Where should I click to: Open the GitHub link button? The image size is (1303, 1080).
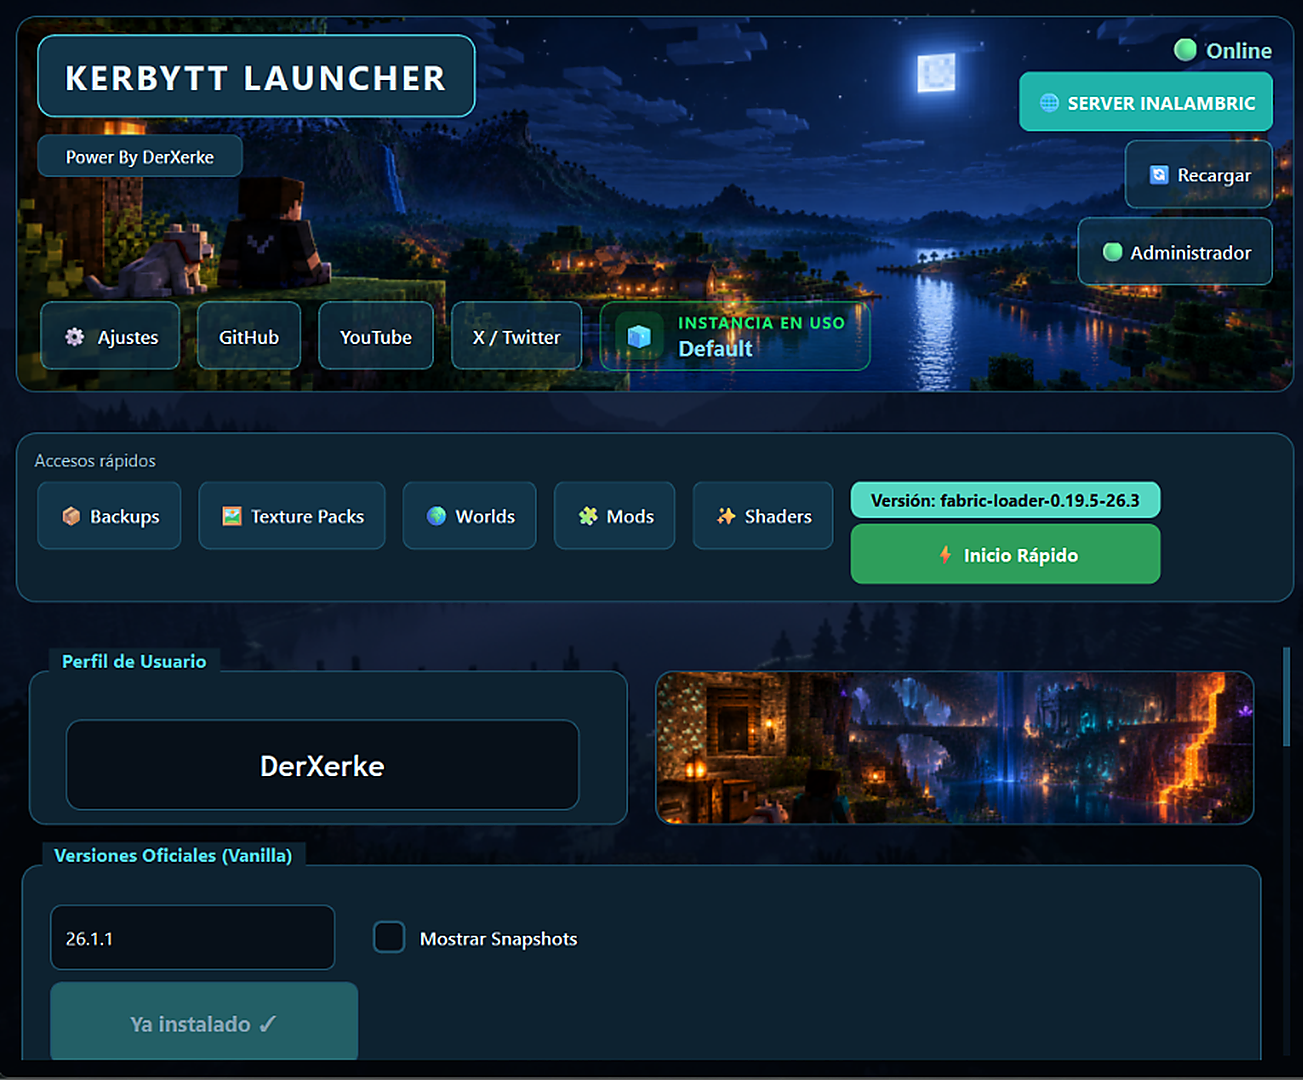pos(249,336)
